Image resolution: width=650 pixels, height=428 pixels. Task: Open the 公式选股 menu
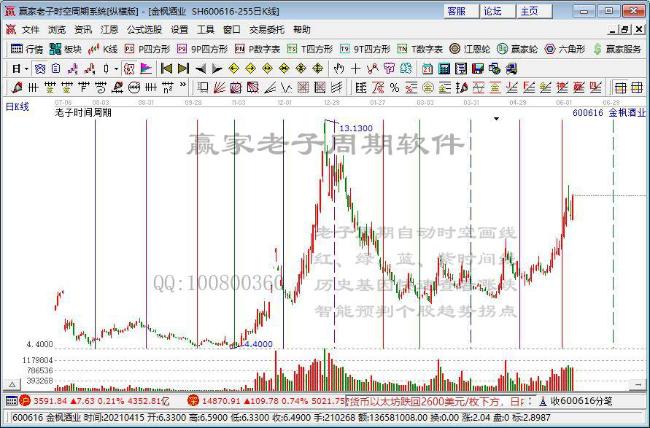[144, 30]
